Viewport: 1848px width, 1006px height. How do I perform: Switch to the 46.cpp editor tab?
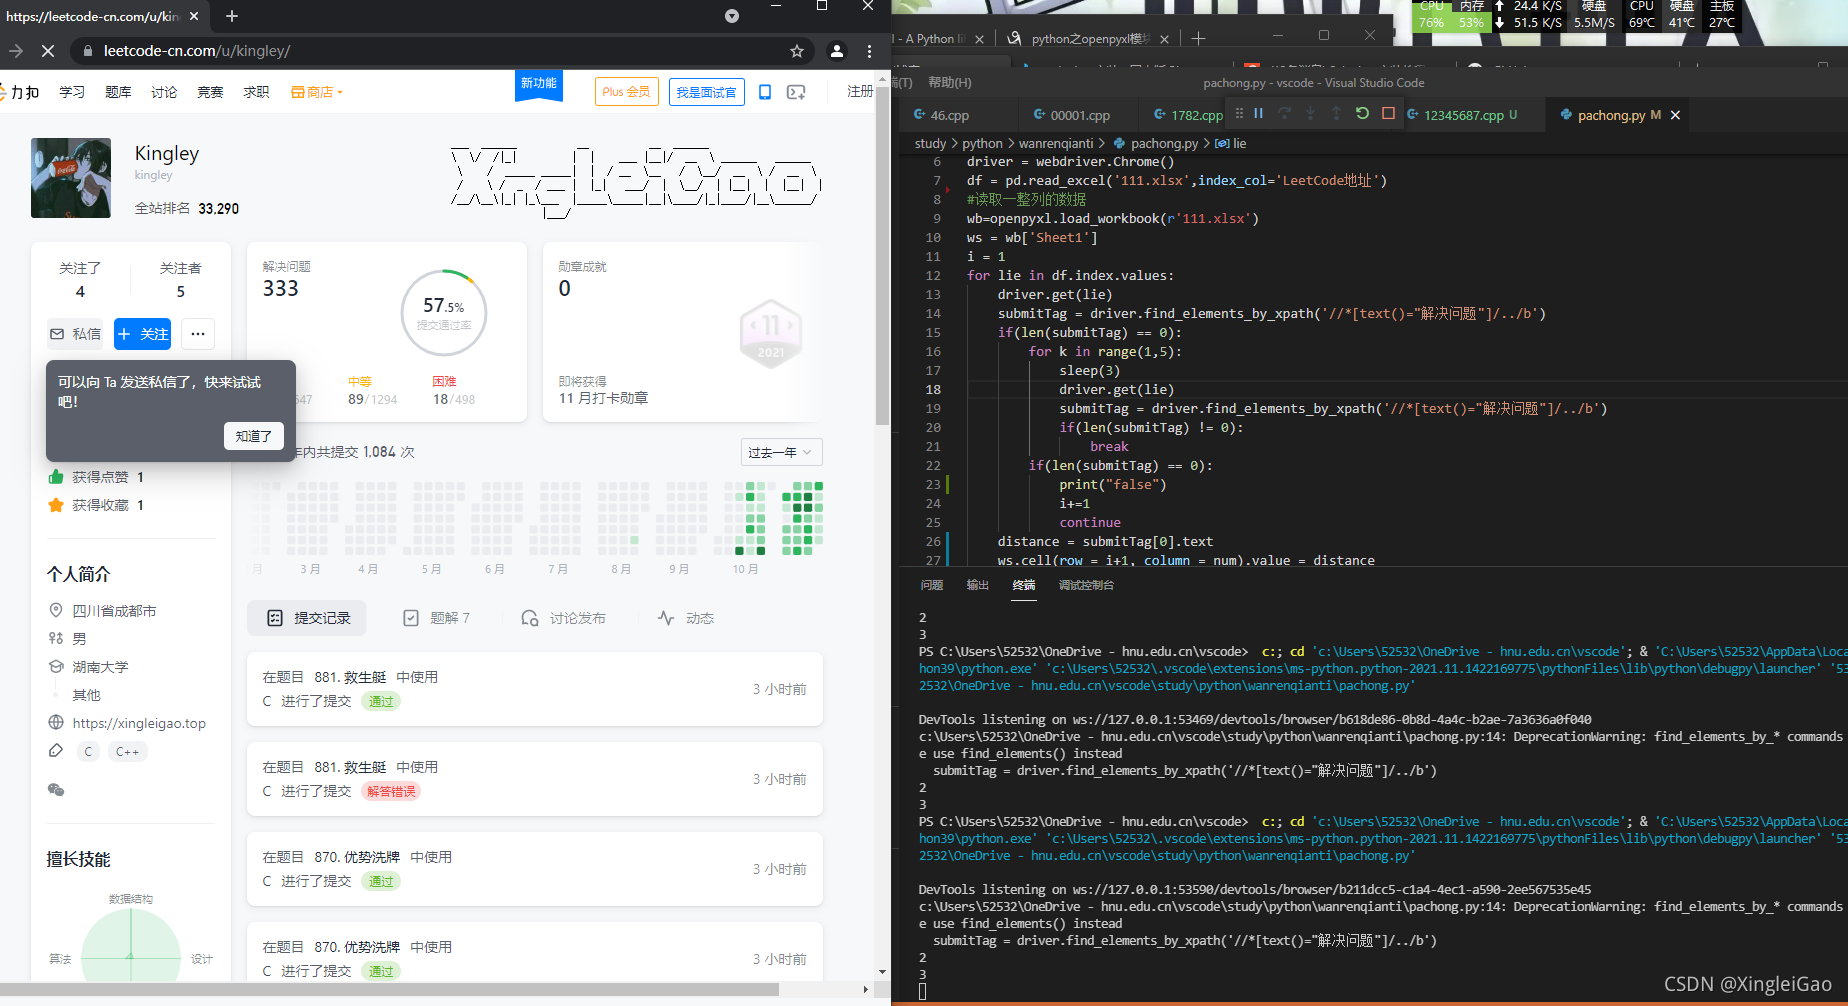click(941, 115)
